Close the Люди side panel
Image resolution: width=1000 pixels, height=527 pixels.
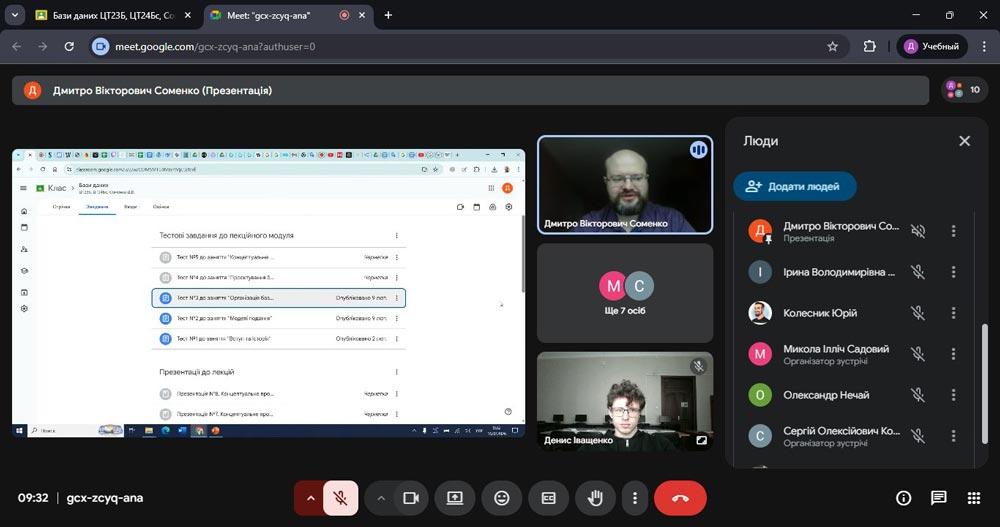tap(964, 141)
